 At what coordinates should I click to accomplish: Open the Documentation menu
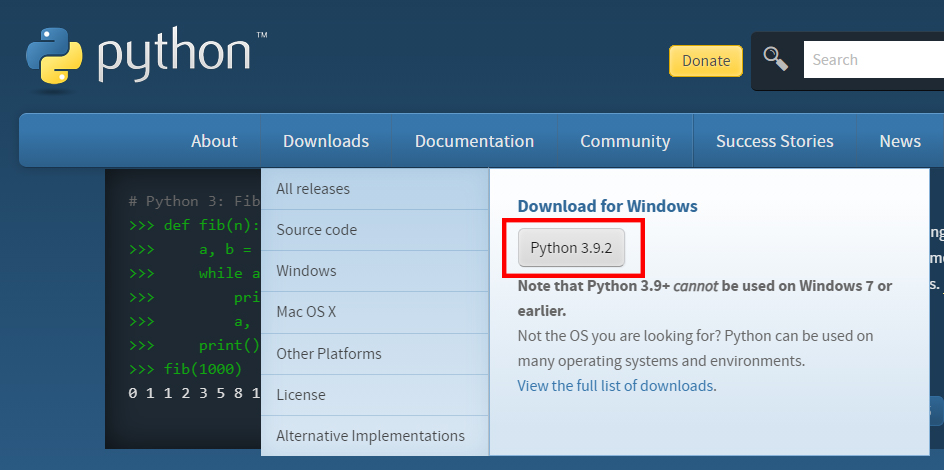(474, 141)
